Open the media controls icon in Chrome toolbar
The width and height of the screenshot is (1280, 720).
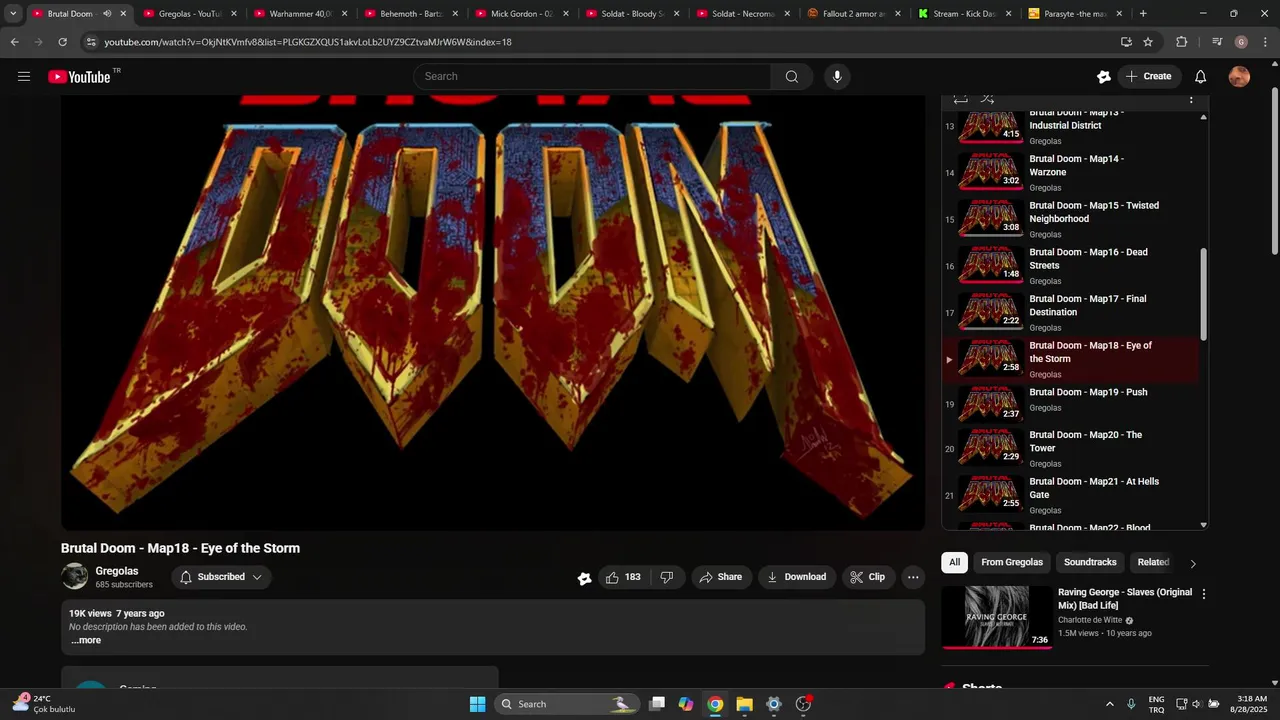point(1217,42)
